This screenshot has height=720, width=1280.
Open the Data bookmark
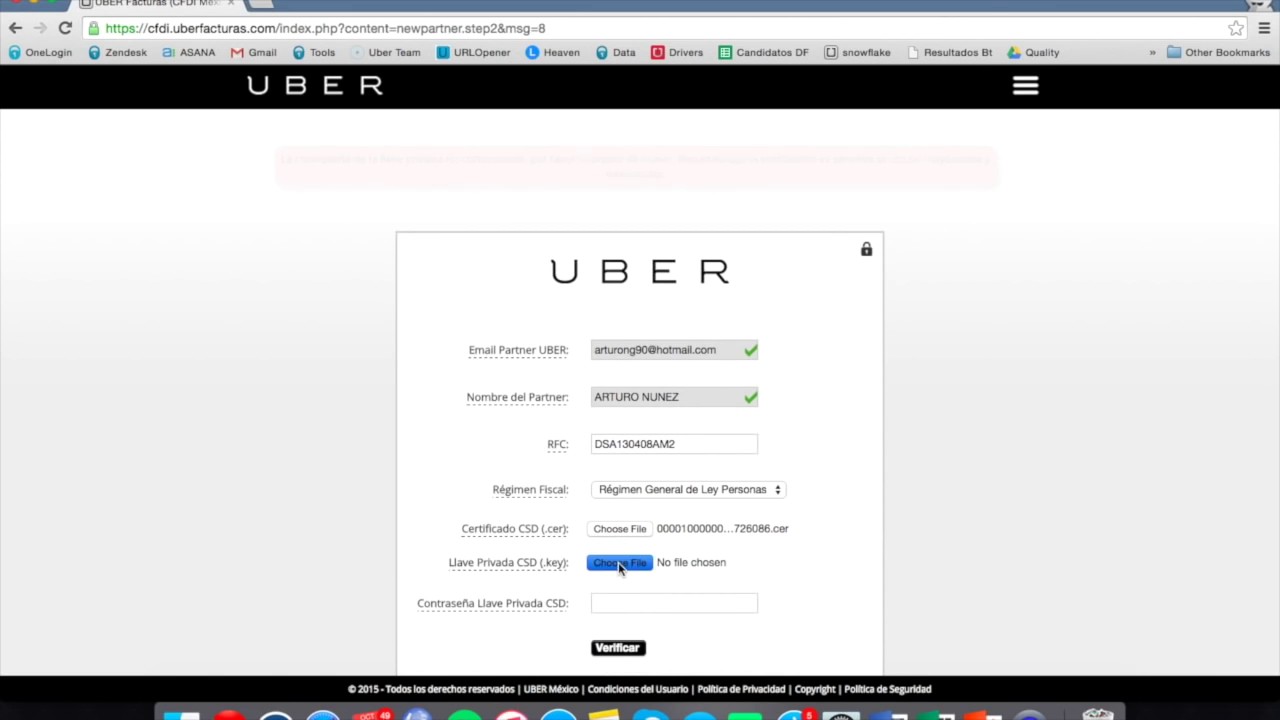(x=615, y=52)
